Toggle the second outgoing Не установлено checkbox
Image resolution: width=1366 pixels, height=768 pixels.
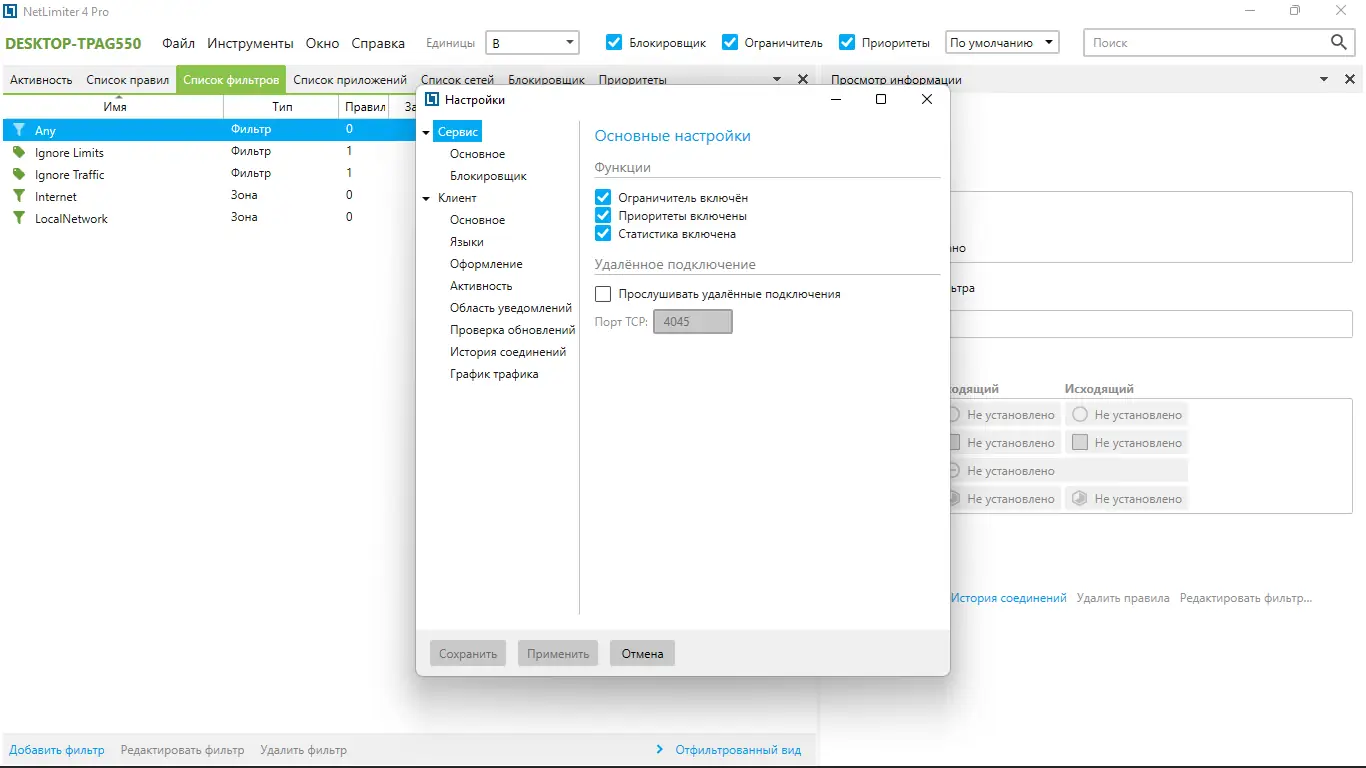coord(1080,442)
